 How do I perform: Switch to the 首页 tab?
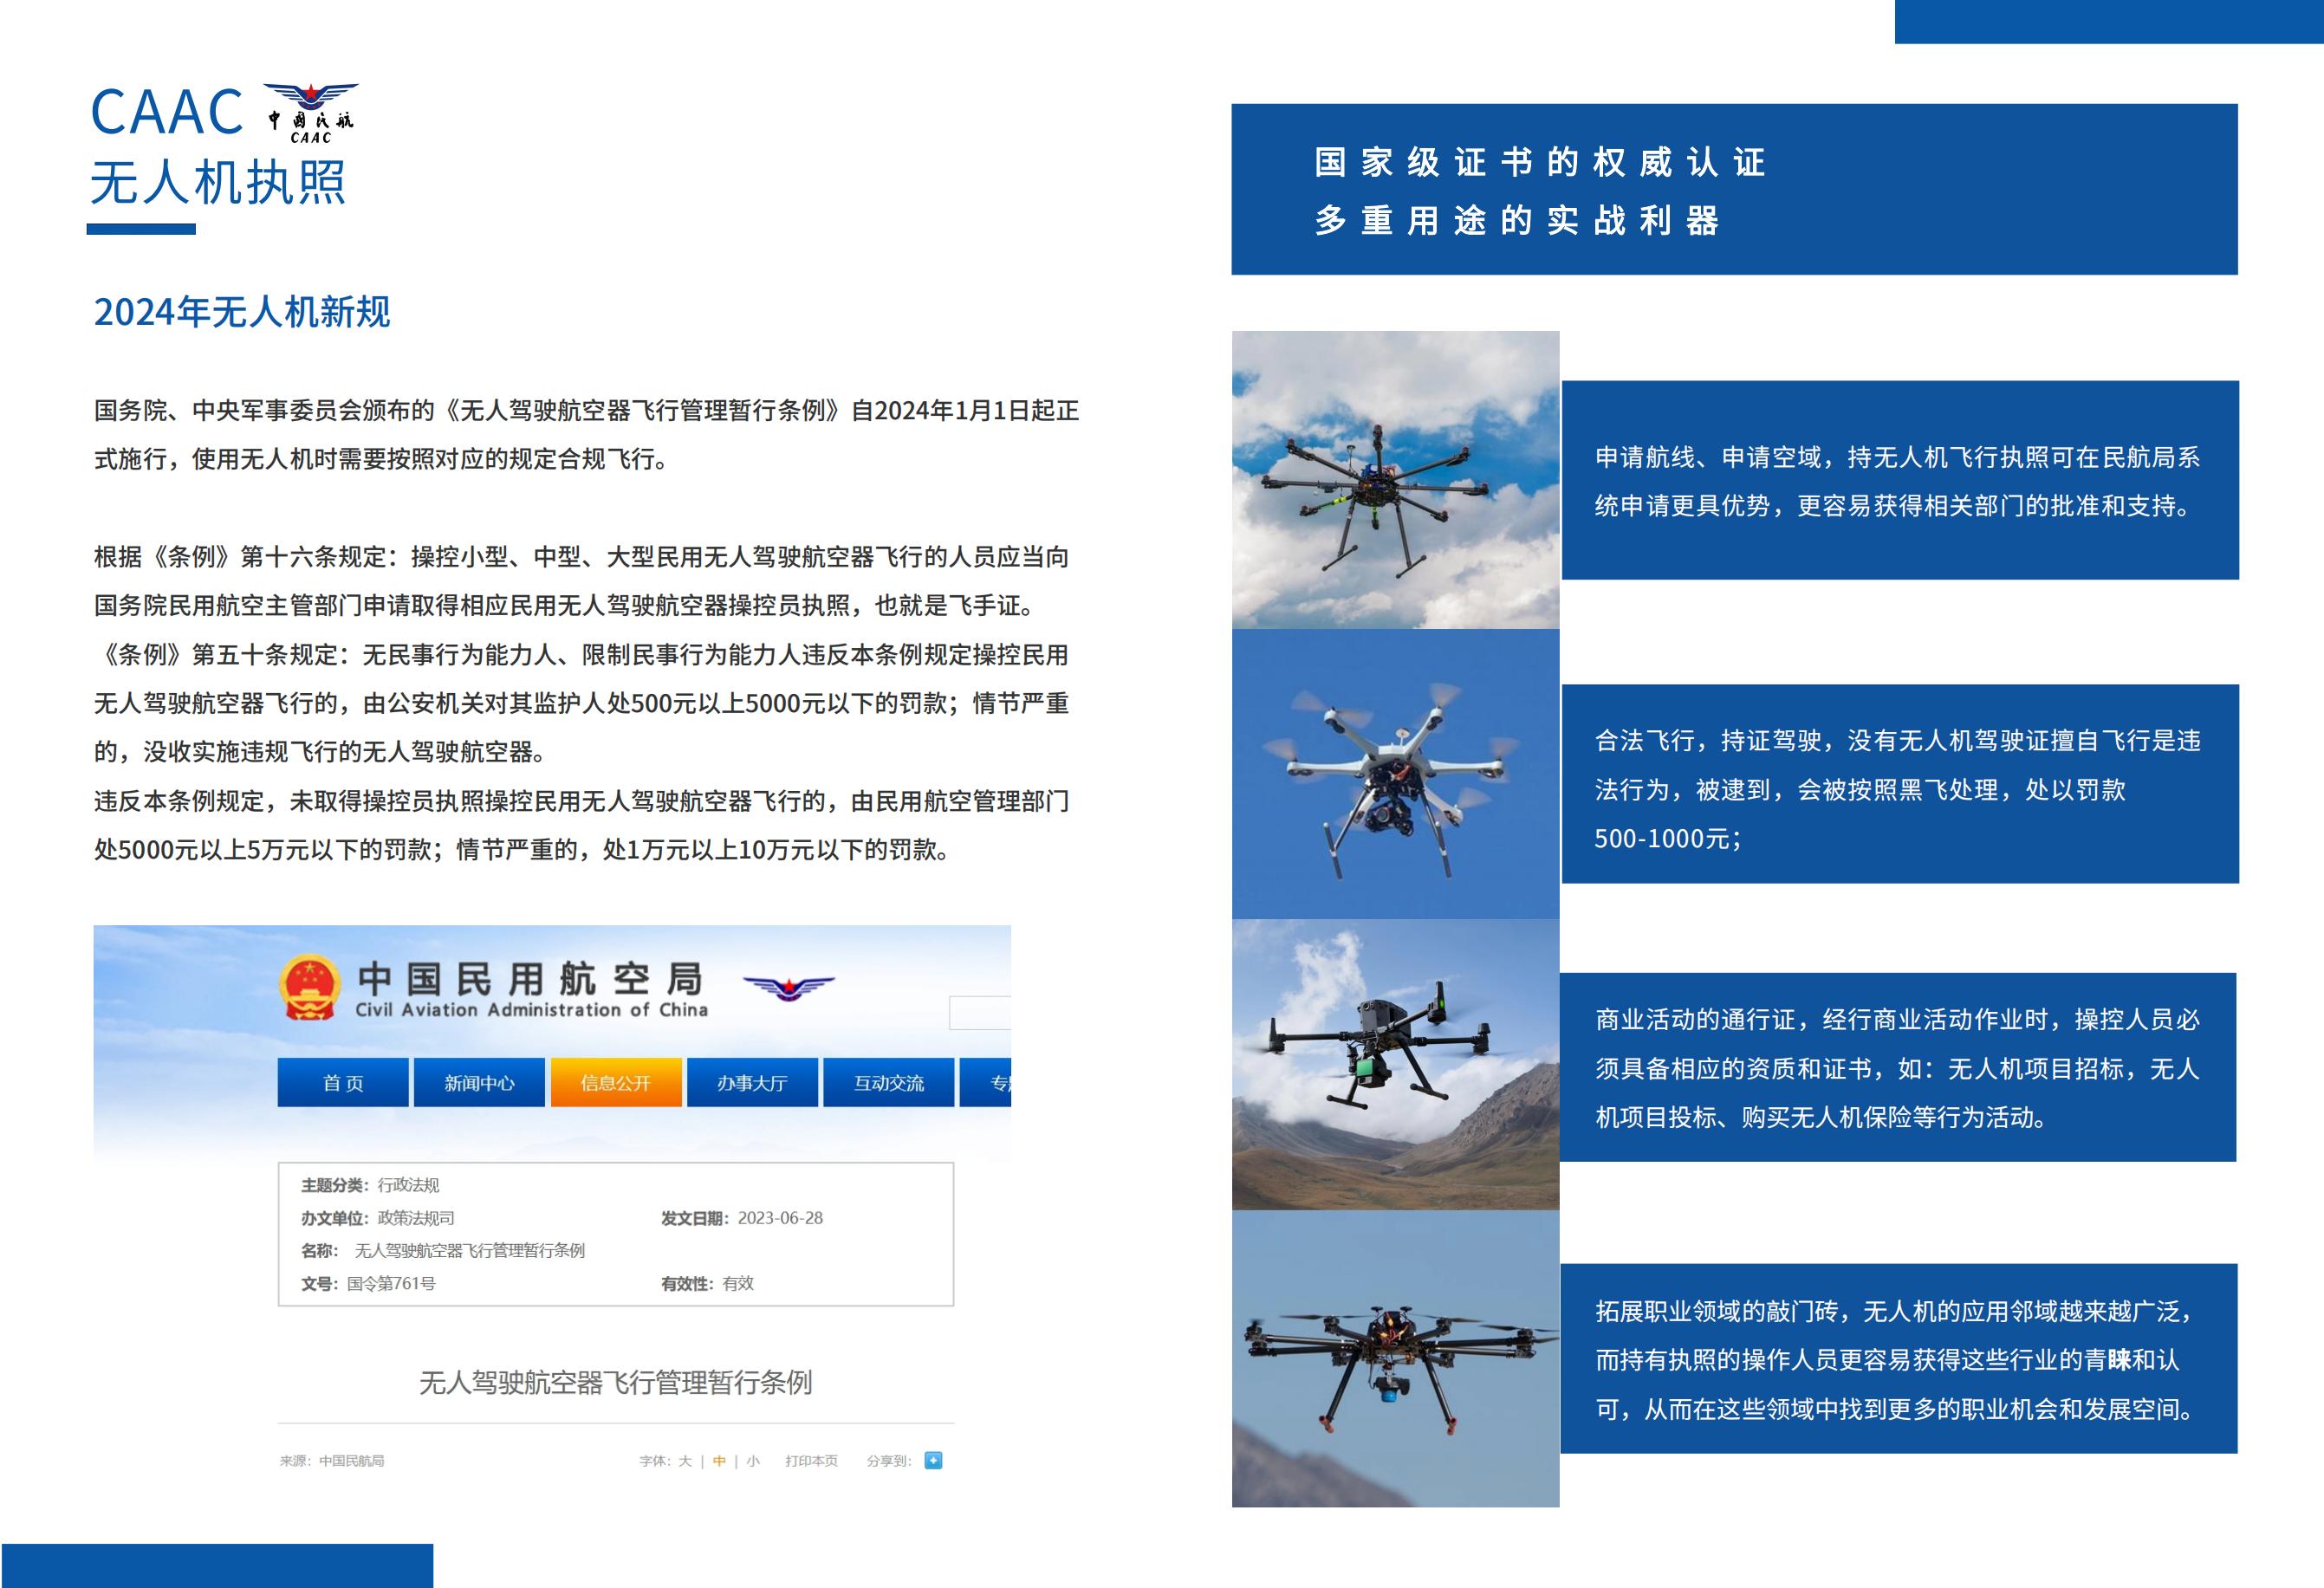click(343, 1082)
